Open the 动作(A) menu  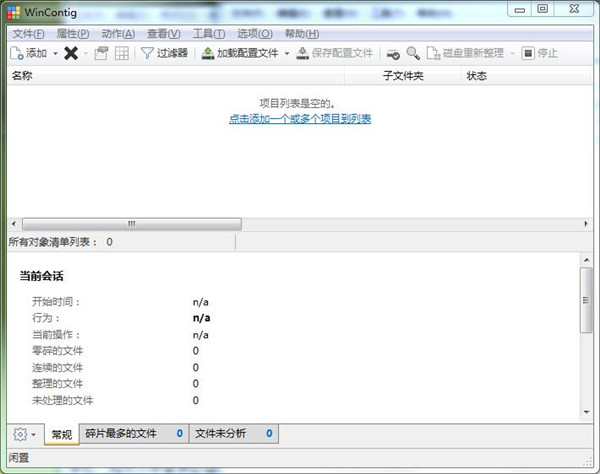coord(118,34)
